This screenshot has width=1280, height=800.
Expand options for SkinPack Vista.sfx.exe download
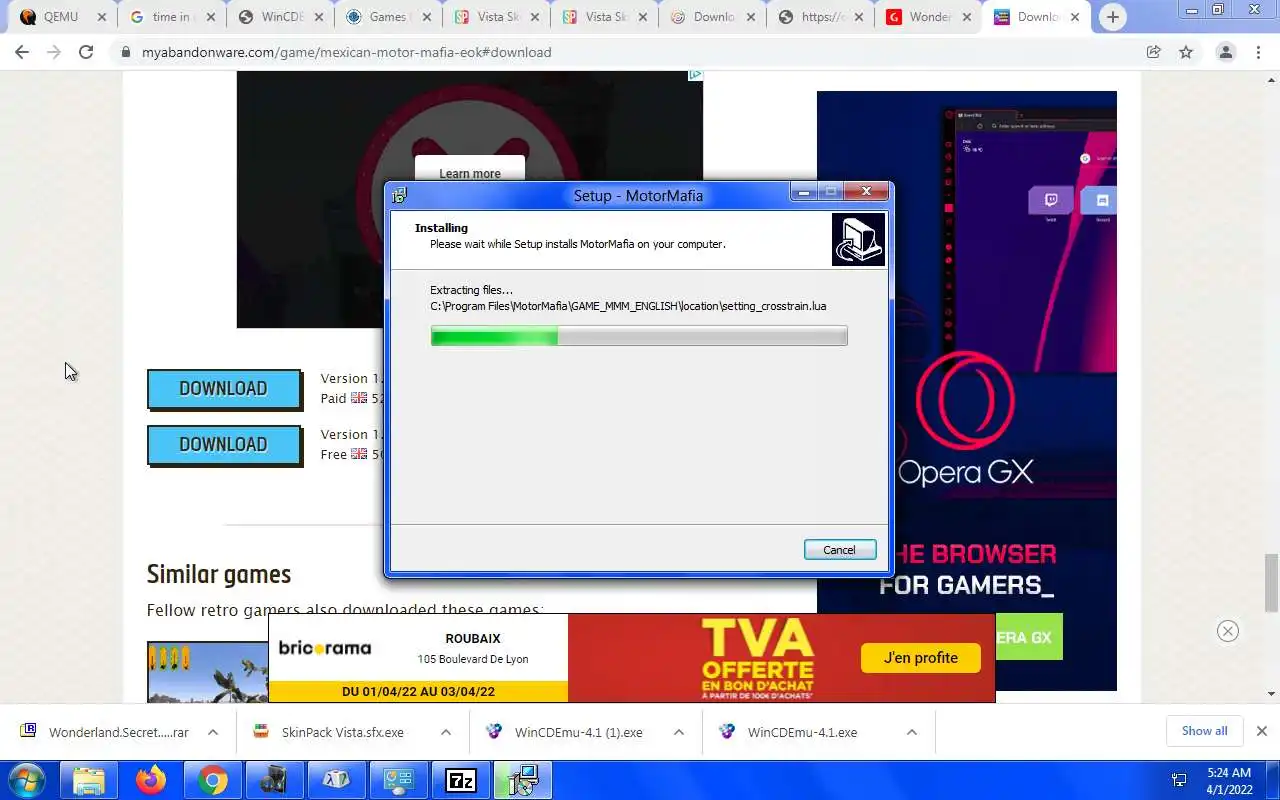446,732
